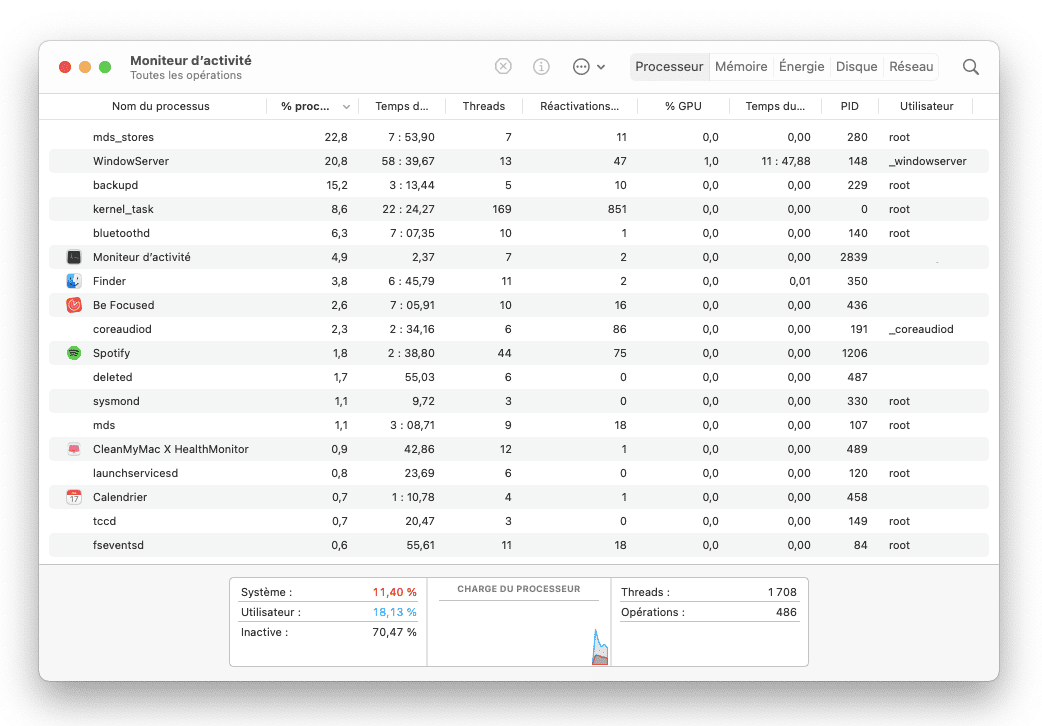Click the process info (i) icon
This screenshot has height=726, width=1042.
pyautogui.click(x=541, y=67)
